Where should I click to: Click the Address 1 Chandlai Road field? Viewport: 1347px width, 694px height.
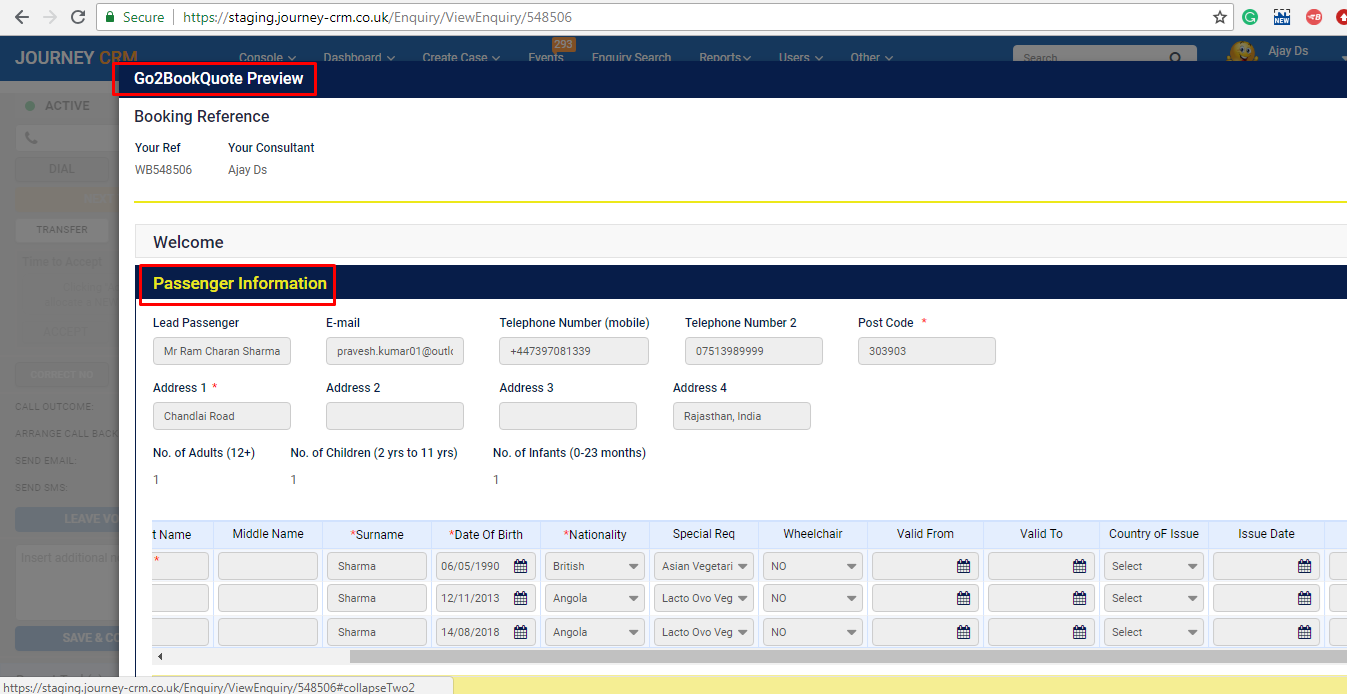222,416
